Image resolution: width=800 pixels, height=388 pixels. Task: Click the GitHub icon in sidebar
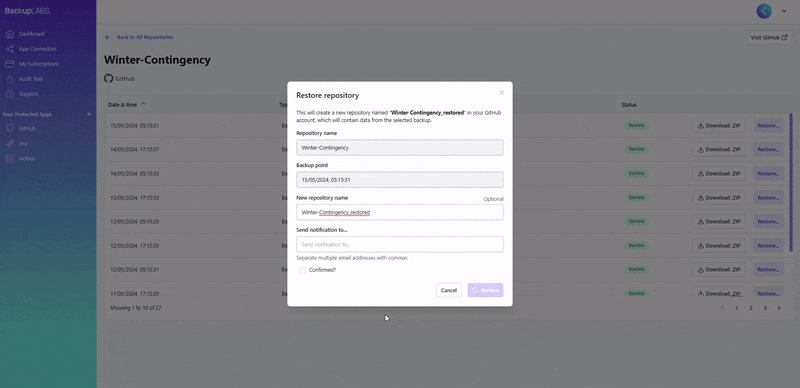click(10, 129)
